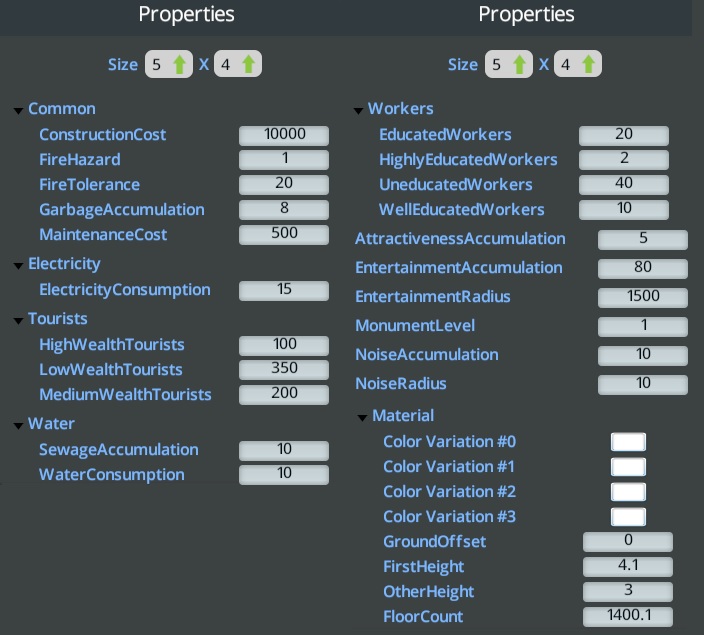
Task: Select Color Variation #2 swatch
Action: click(x=628, y=492)
